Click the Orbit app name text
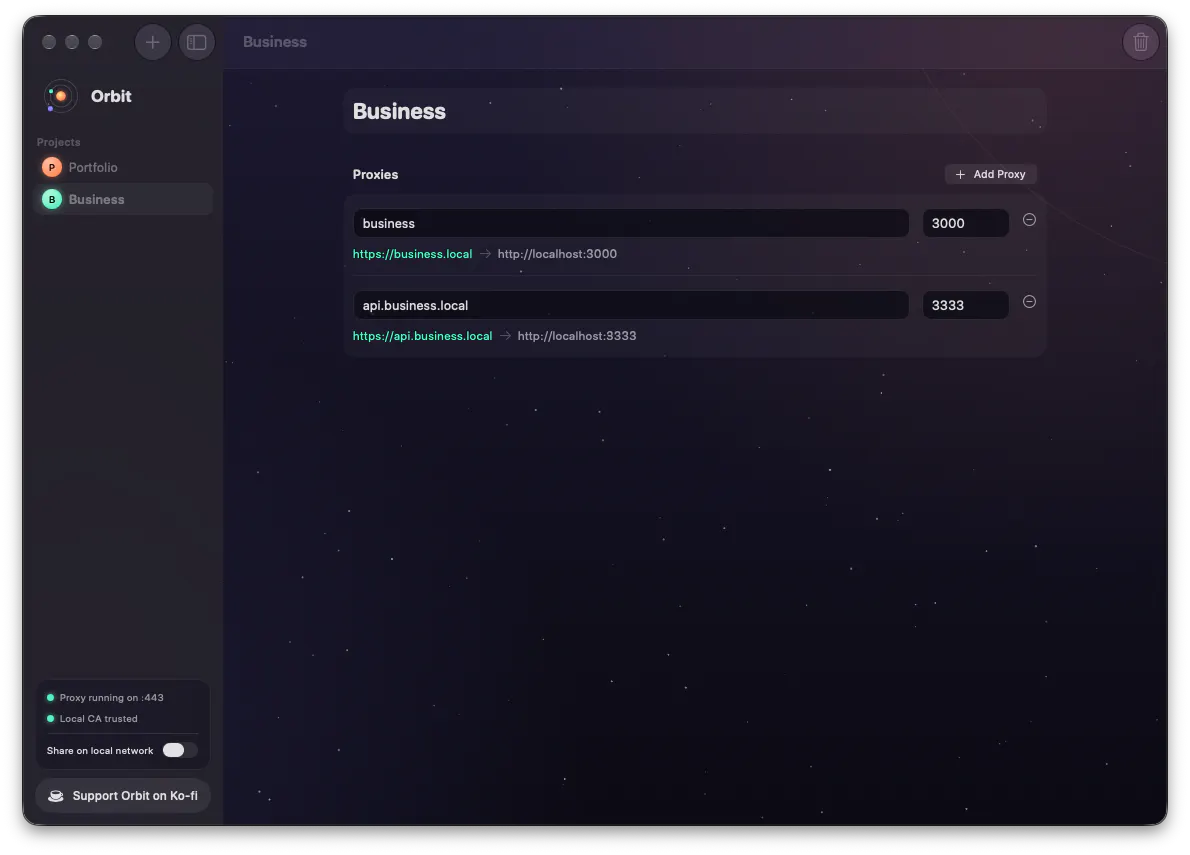The image size is (1190, 855). coord(111,96)
